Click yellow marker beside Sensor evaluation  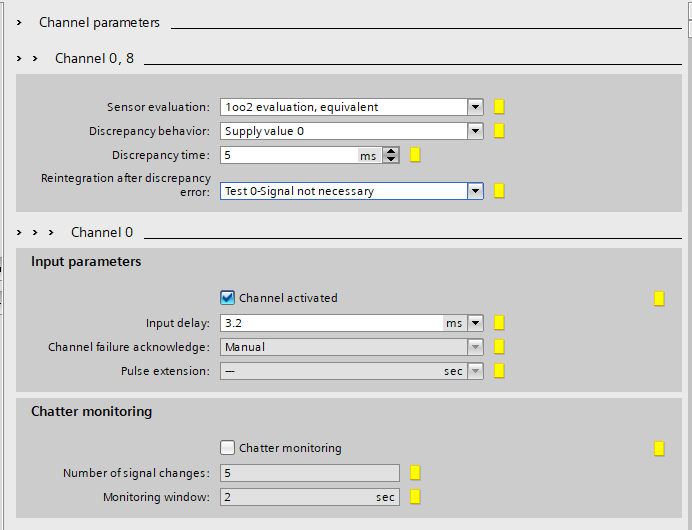[x=499, y=107]
